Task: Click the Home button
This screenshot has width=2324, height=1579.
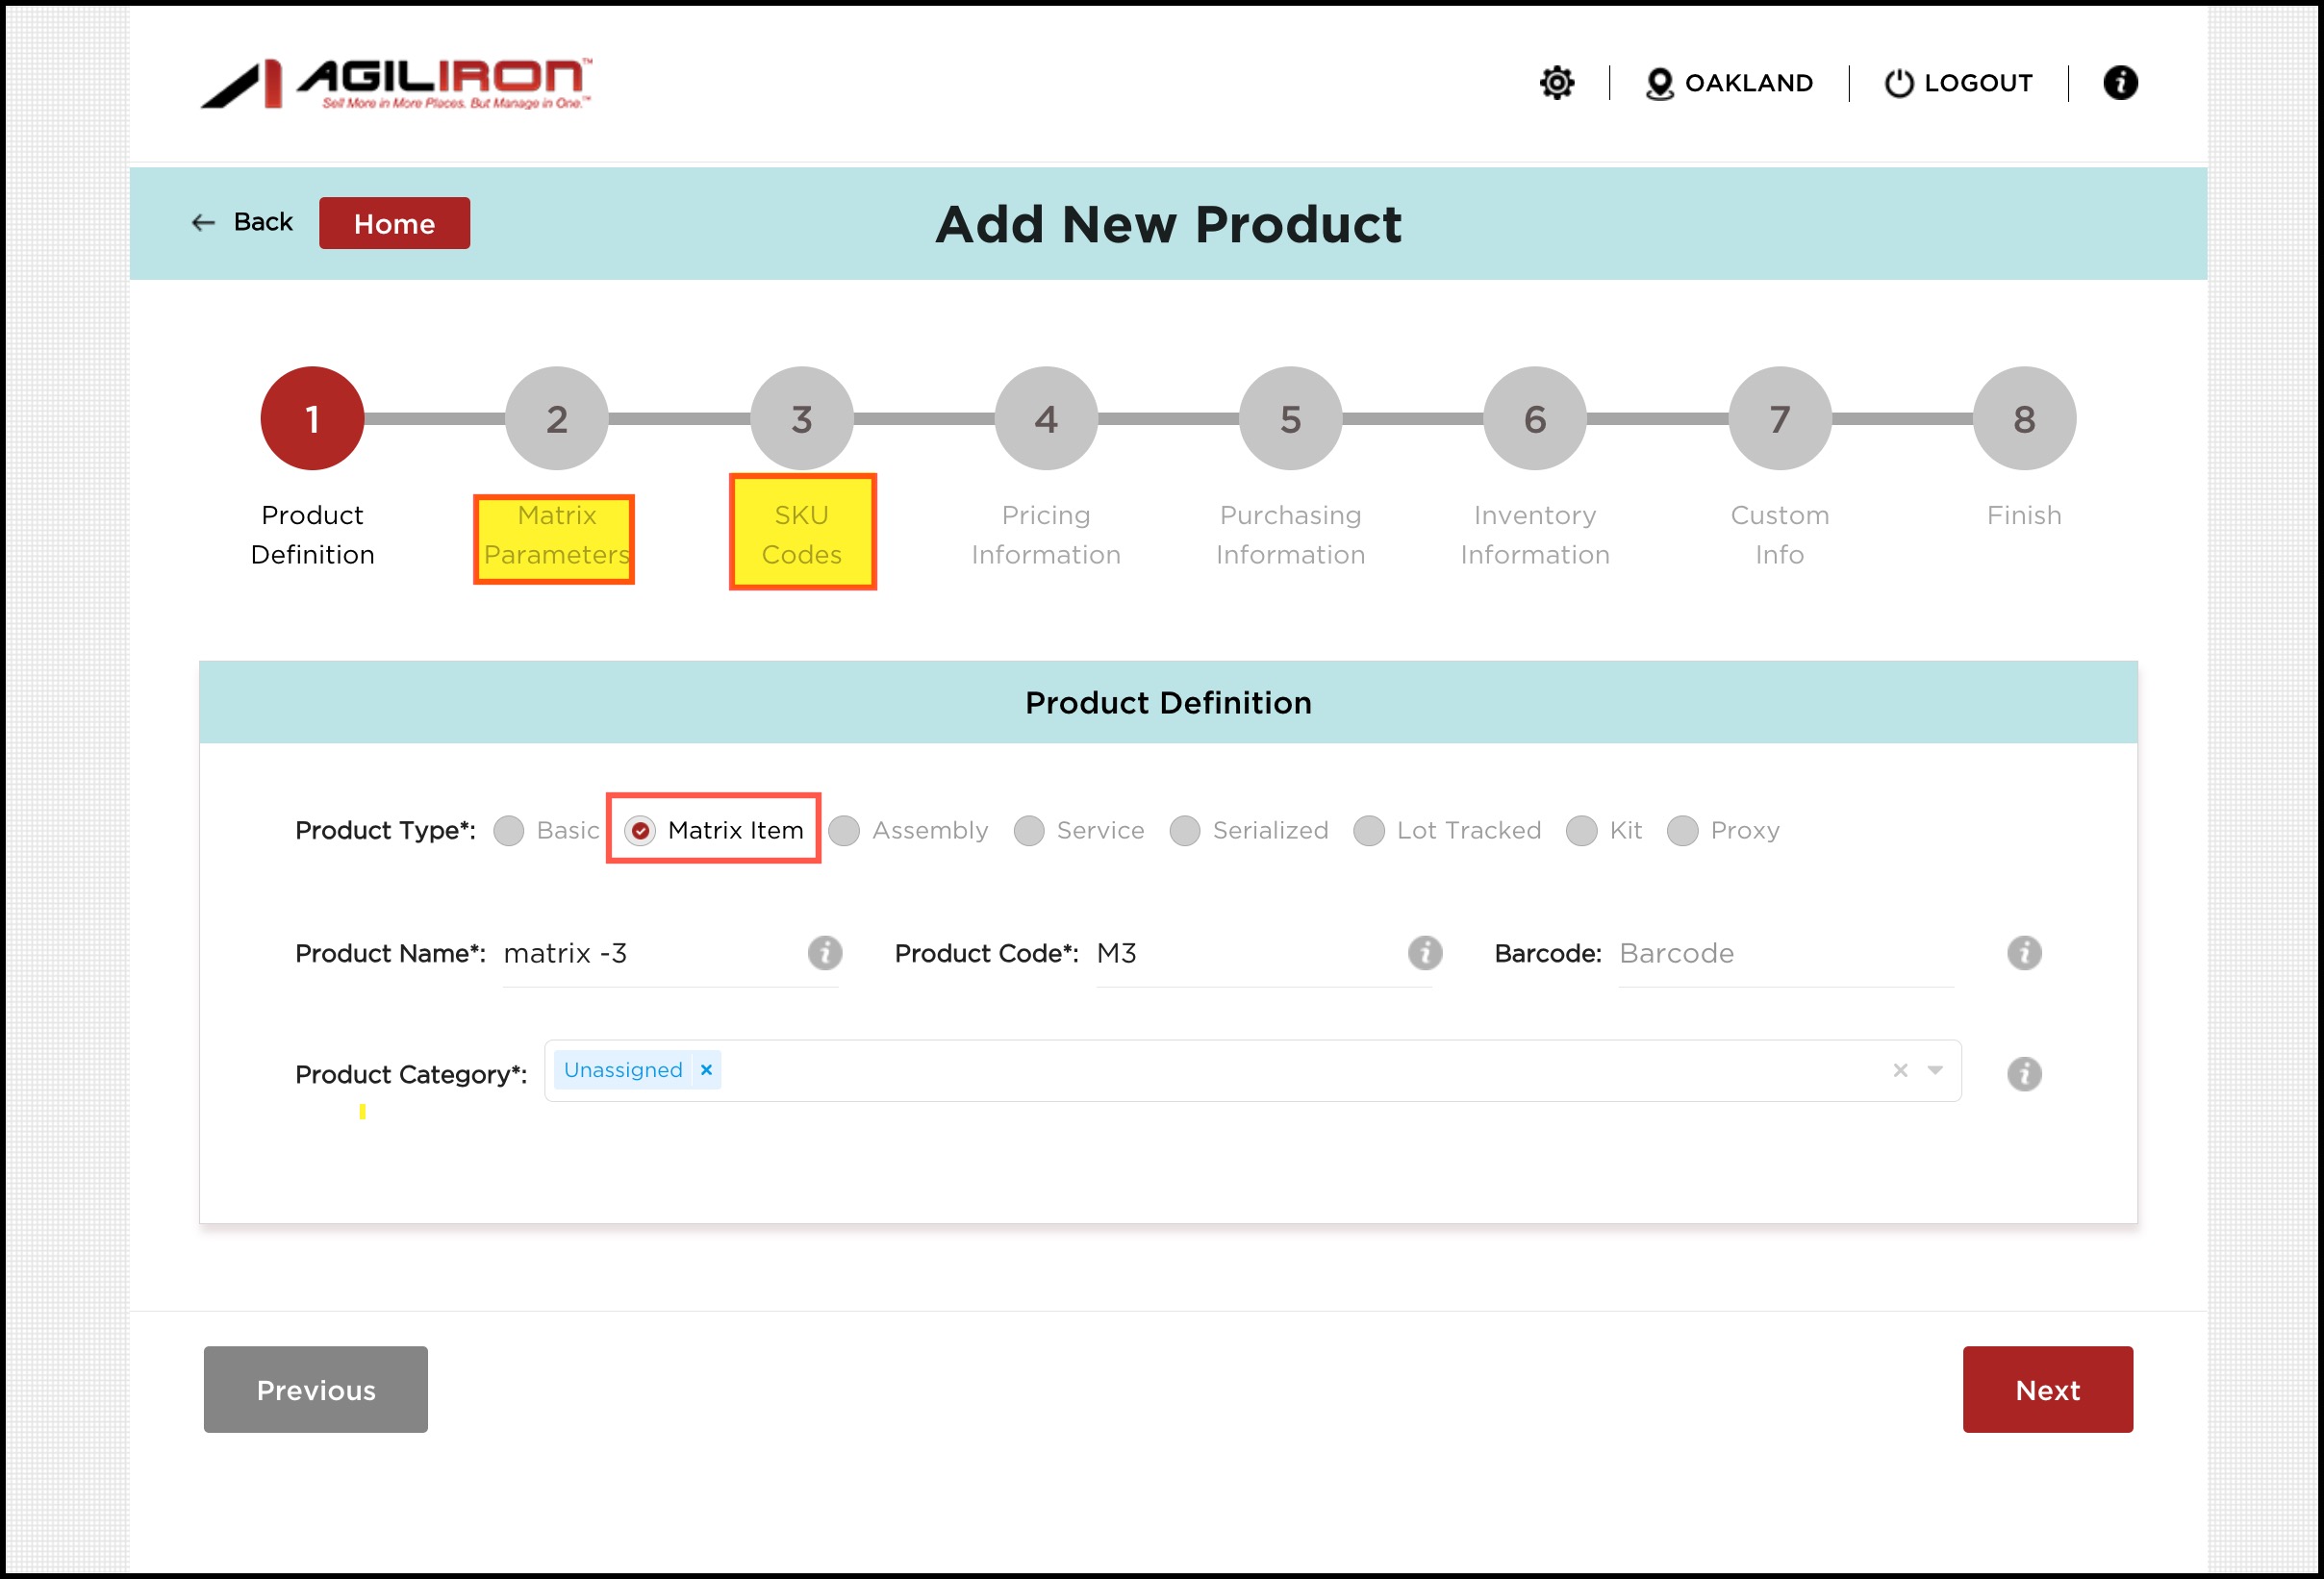Action: (x=394, y=223)
